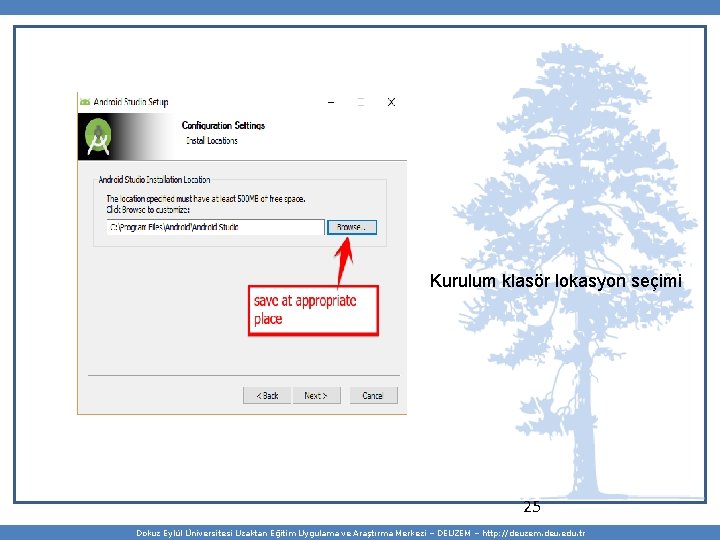The image size is (720, 540).
Task: Click 'Click Browse to customize' instruction text
Action: pyautogui.click(x=148, y=210)
